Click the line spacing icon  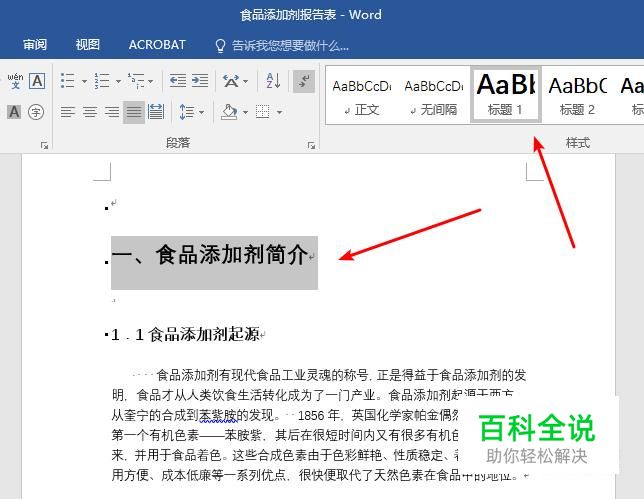pyautogui.click(x=187, y=112)
